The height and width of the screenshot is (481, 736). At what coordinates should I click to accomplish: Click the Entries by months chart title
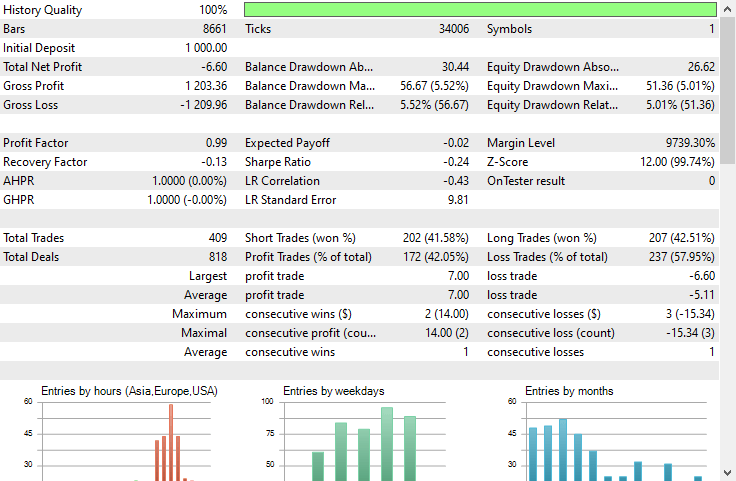coord(569,391)
